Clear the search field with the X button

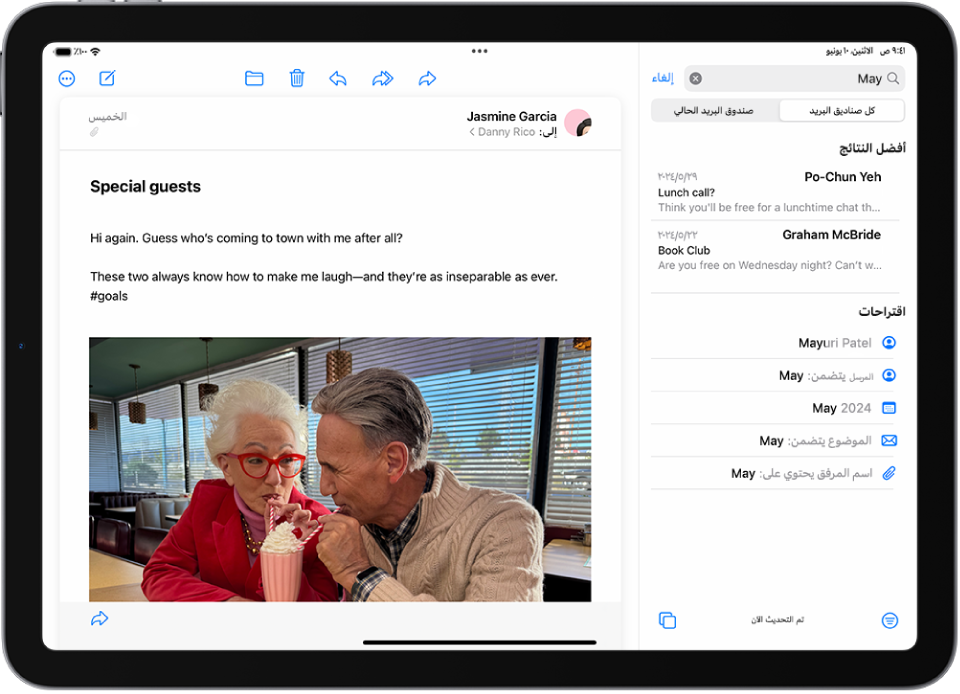pos(696,78)
